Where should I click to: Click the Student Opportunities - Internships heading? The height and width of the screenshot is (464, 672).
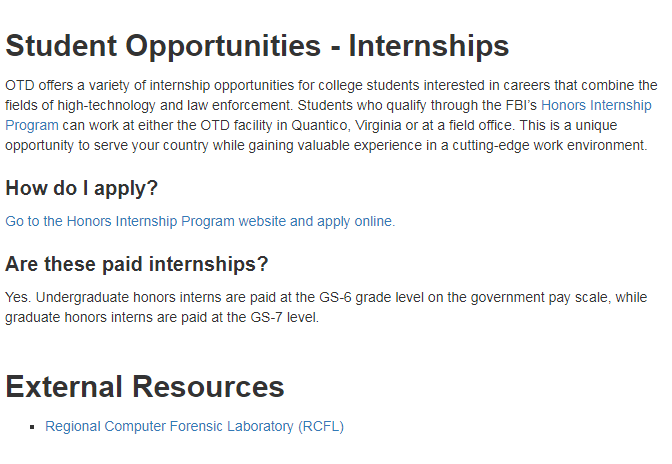(x=257, y=46)
